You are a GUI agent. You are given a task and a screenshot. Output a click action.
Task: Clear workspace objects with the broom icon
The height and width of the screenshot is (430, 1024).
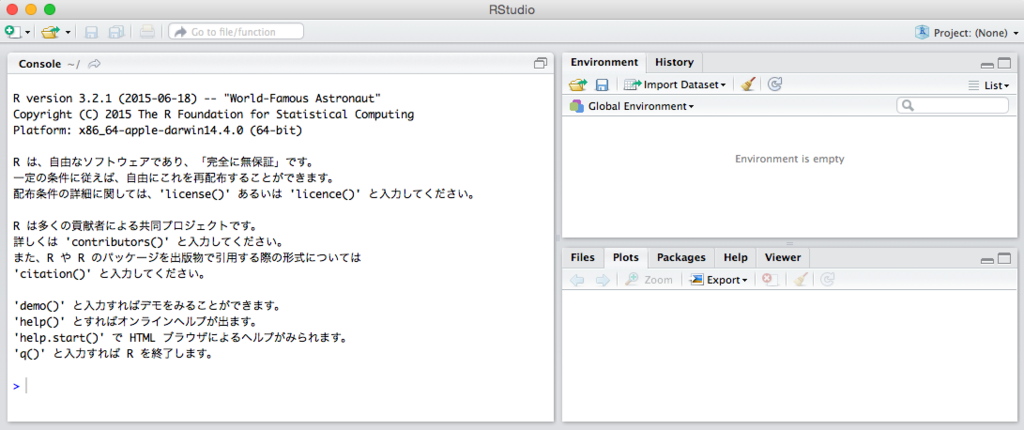pos(749,84)
